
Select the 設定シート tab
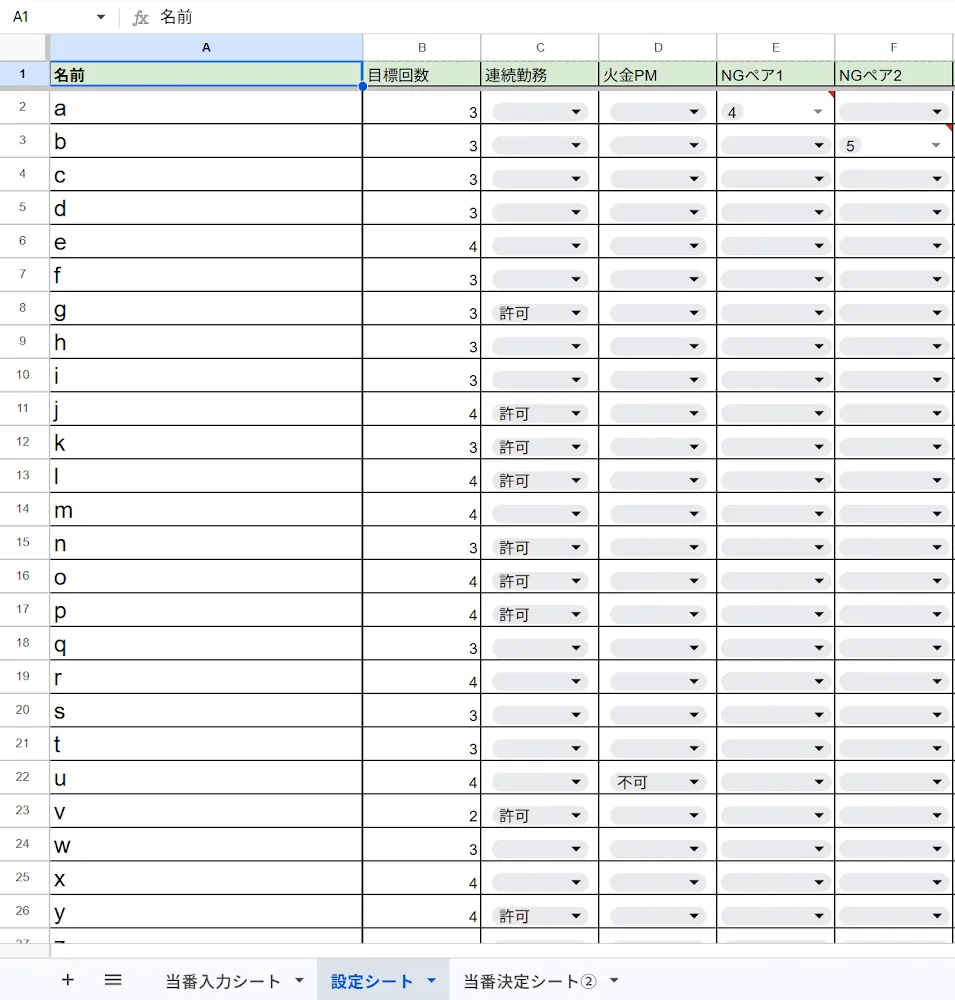[371, 981]
